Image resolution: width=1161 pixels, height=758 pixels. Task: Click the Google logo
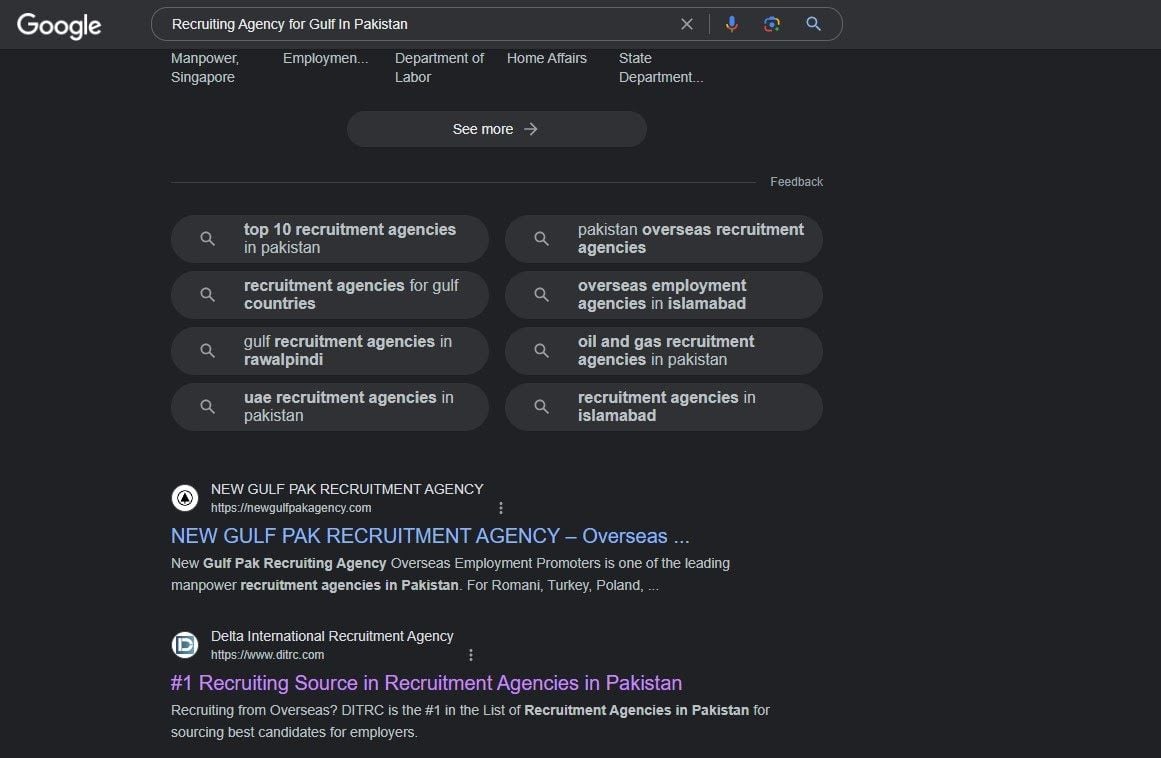pyautogui.click(x=59, y=25)
